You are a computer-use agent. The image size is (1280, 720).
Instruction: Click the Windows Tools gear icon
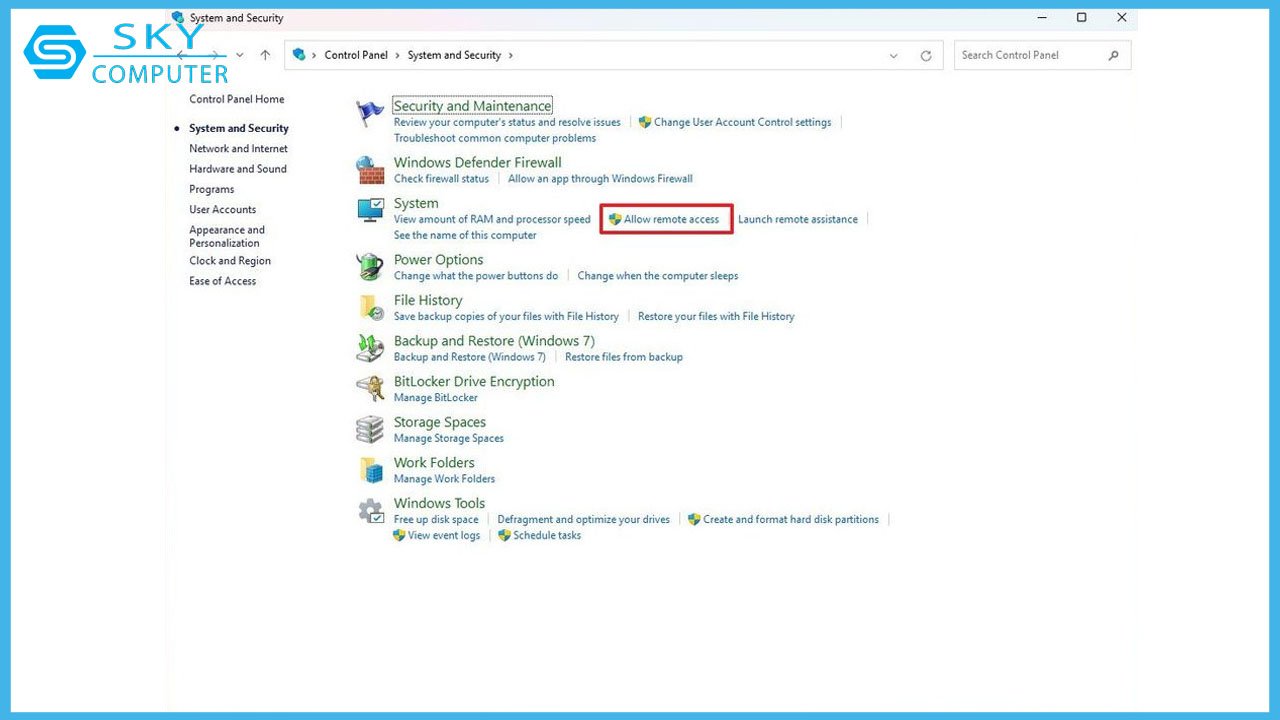click(x=370, y=511)
